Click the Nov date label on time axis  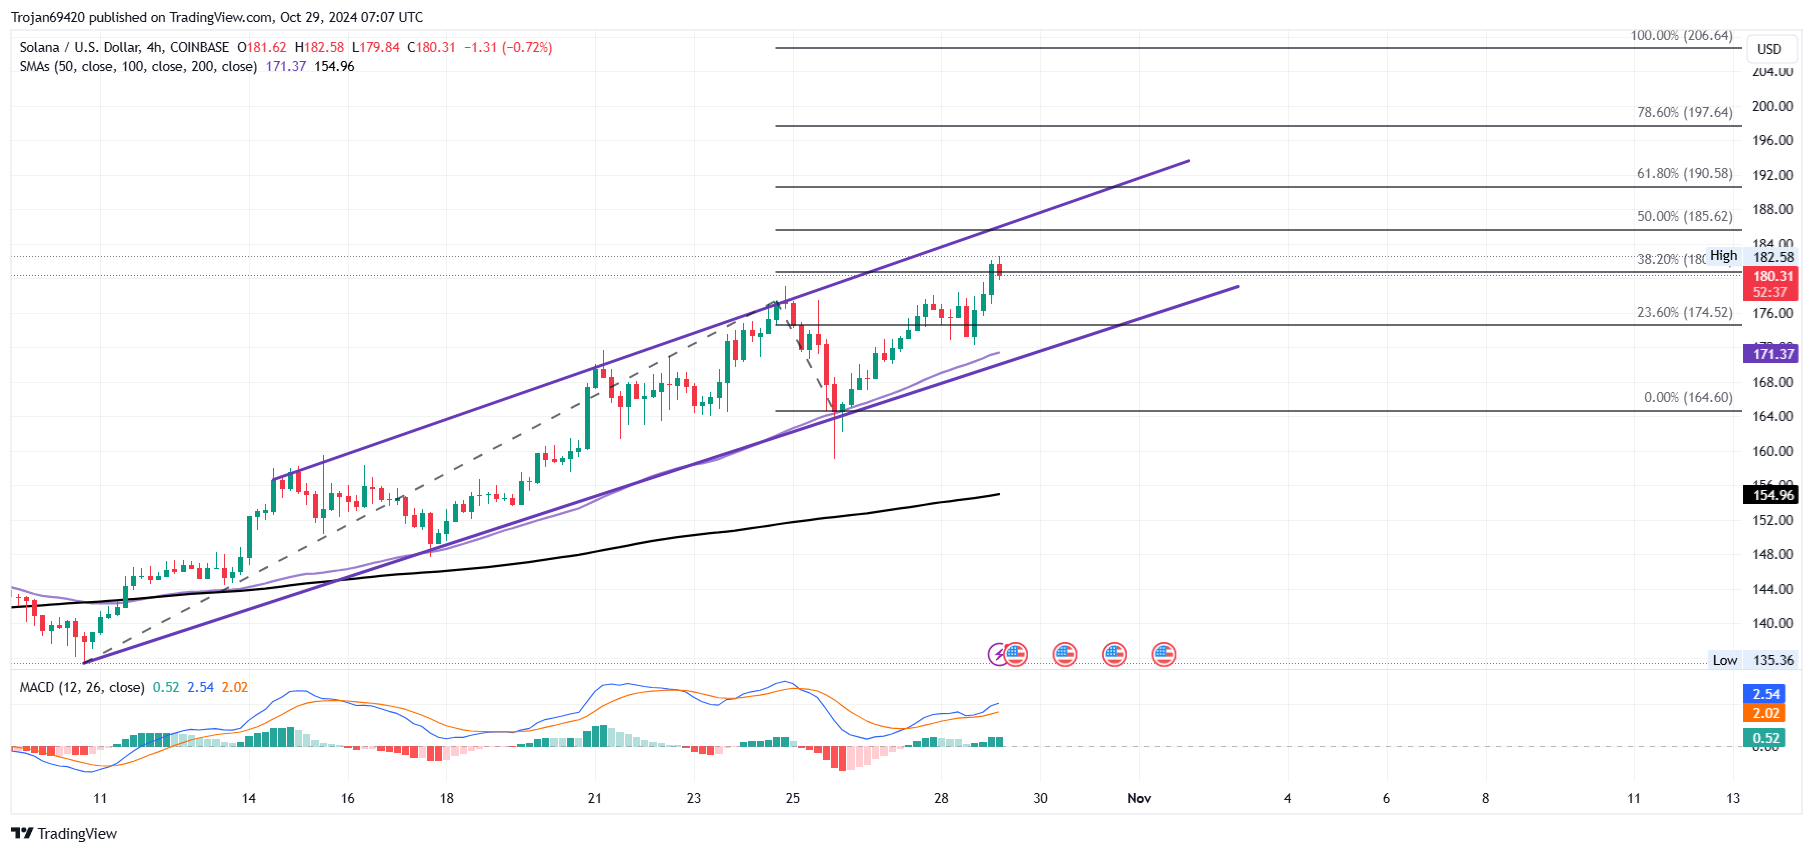(1139, 798)
